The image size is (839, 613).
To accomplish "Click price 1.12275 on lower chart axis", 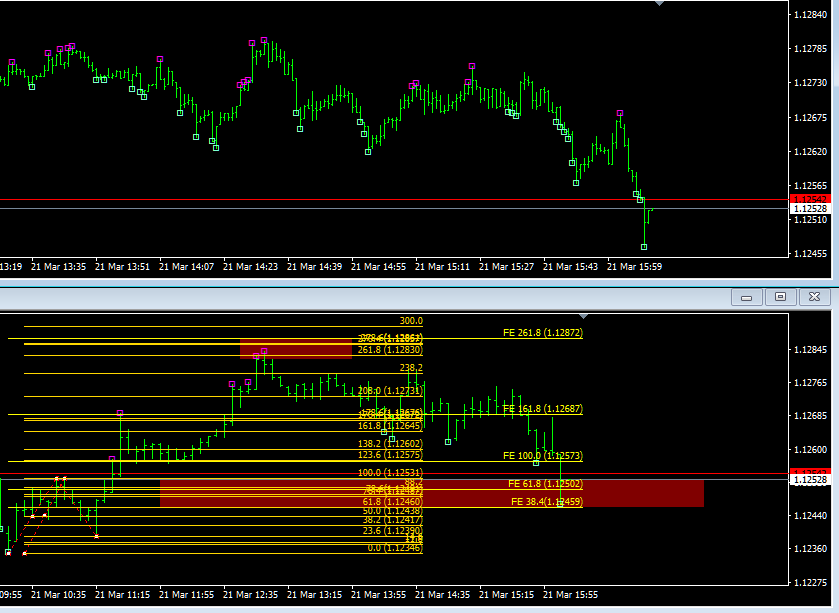I will (810, 583).
